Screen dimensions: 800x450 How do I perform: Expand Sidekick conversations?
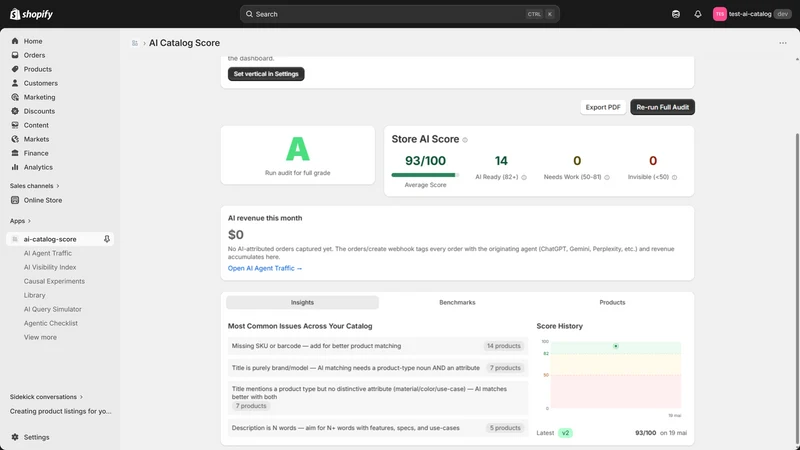click(x=46, y=397)
